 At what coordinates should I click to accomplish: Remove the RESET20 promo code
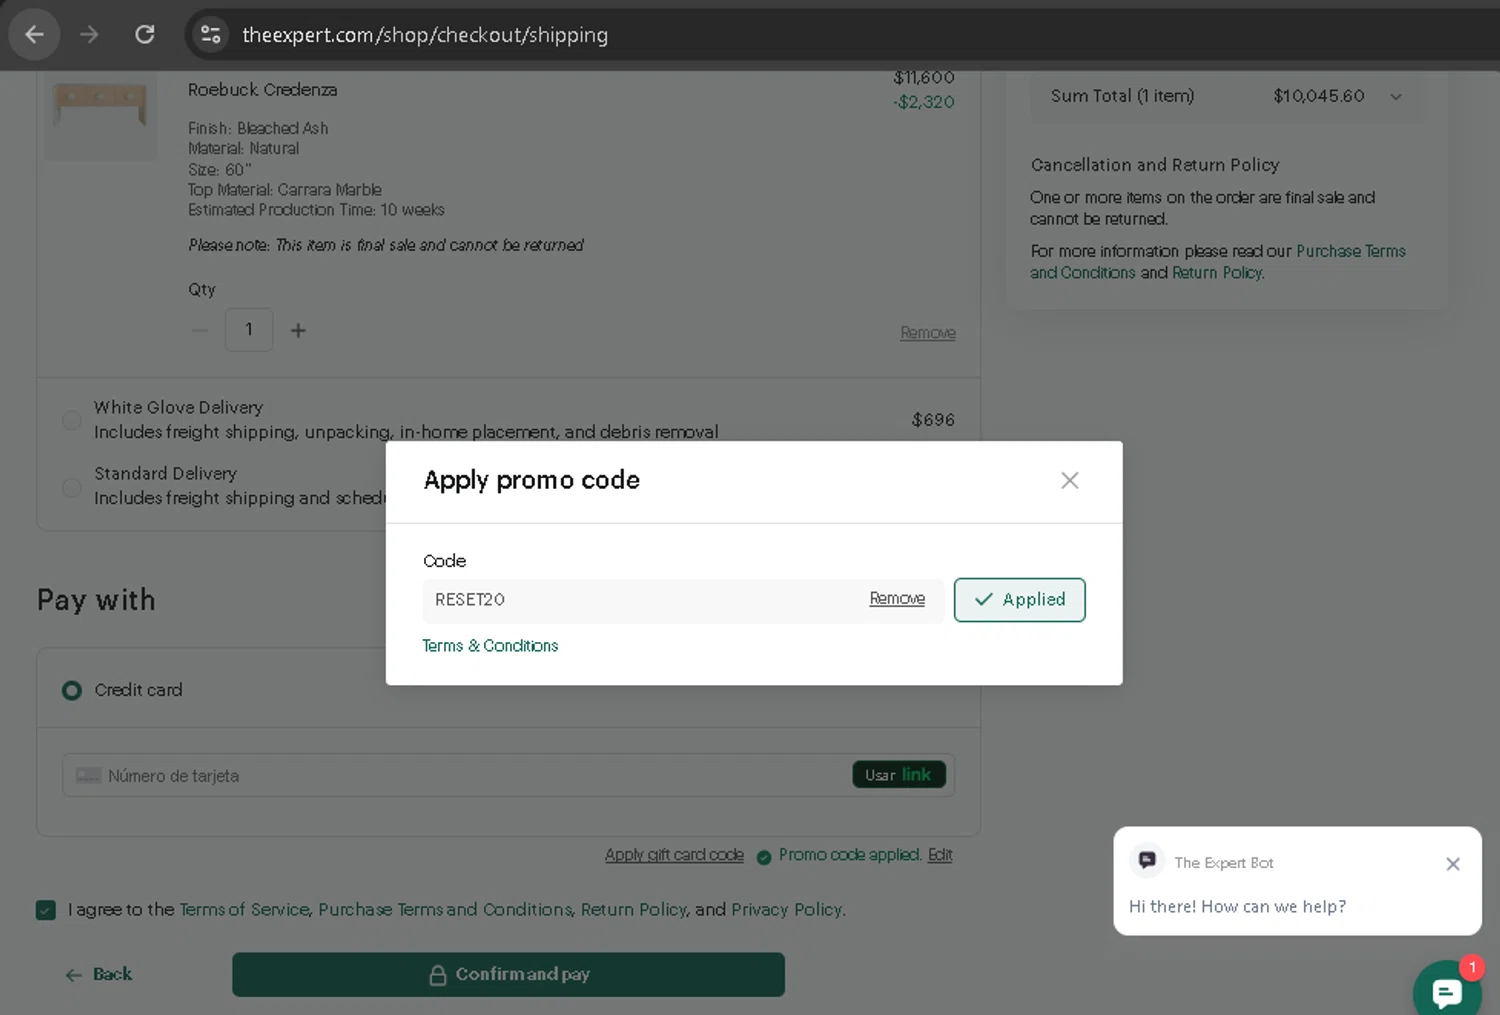point(897,599)
